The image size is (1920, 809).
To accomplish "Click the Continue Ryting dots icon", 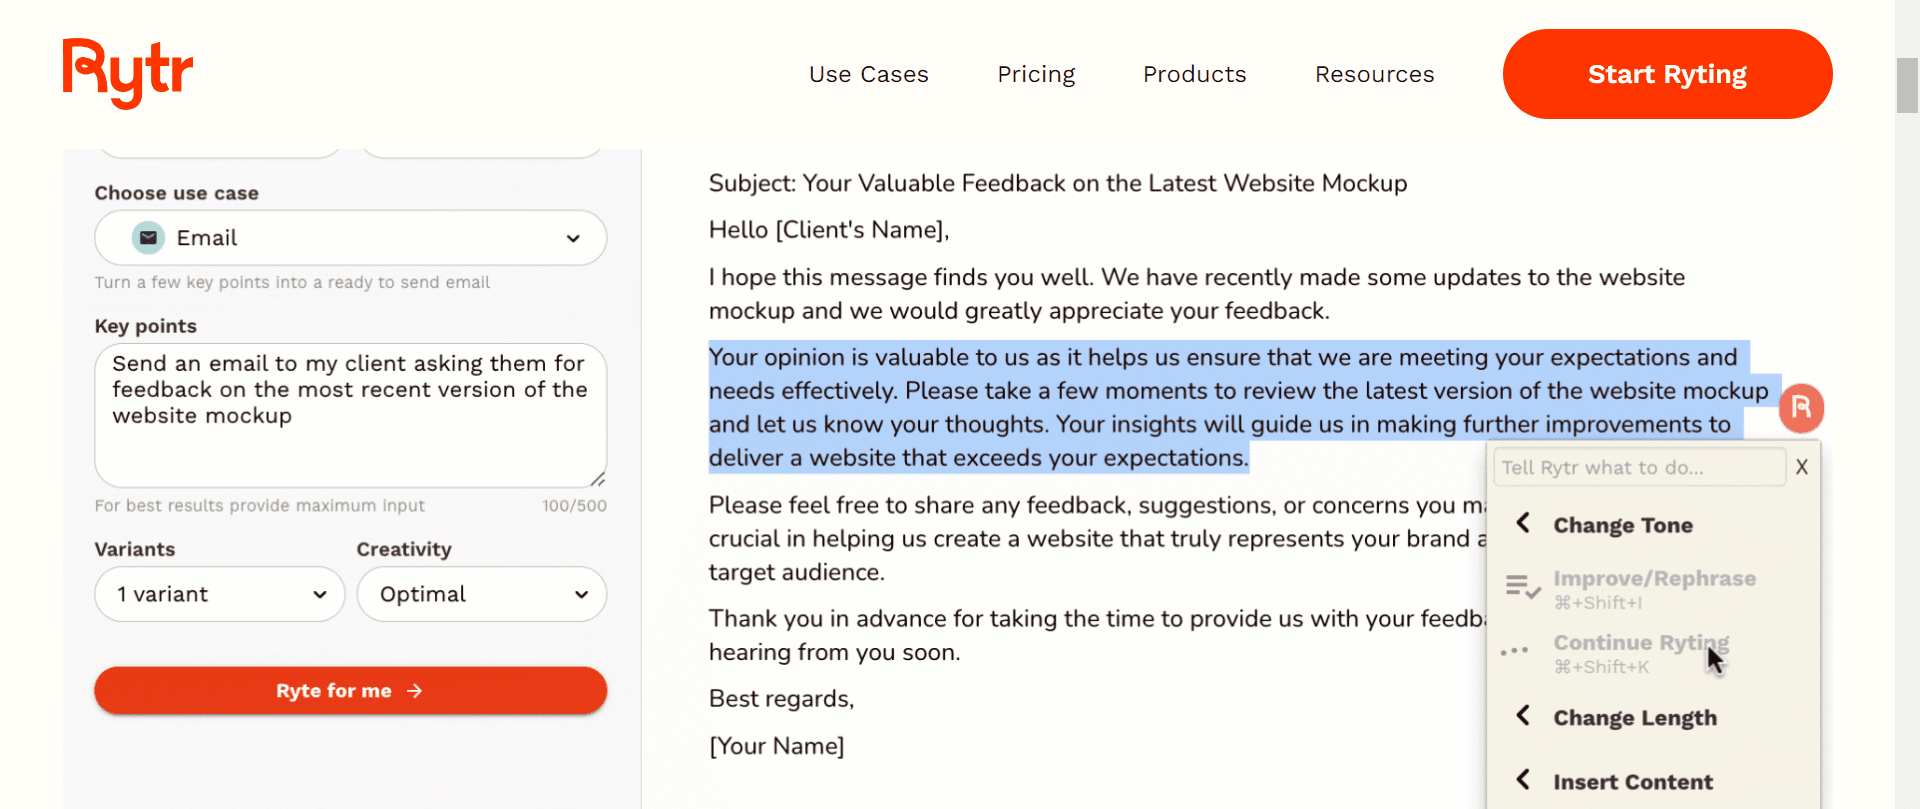I will [x=1514, y=651].
